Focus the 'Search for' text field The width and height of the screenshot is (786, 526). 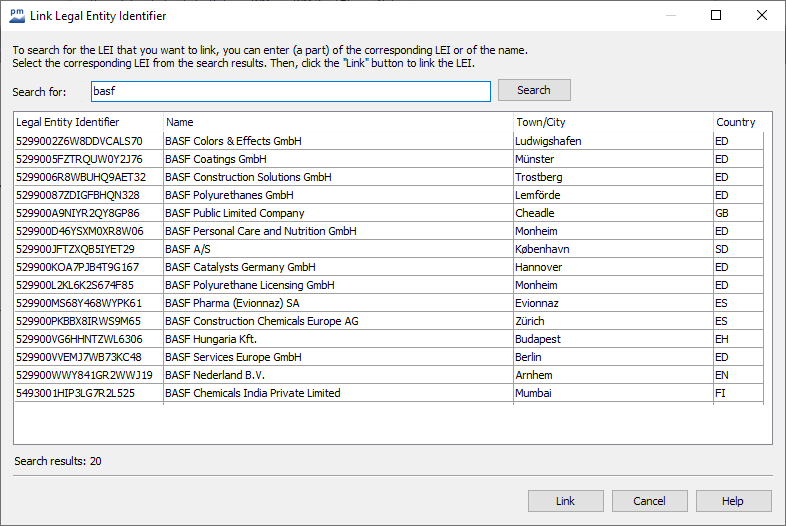click(x=290, y=91)
